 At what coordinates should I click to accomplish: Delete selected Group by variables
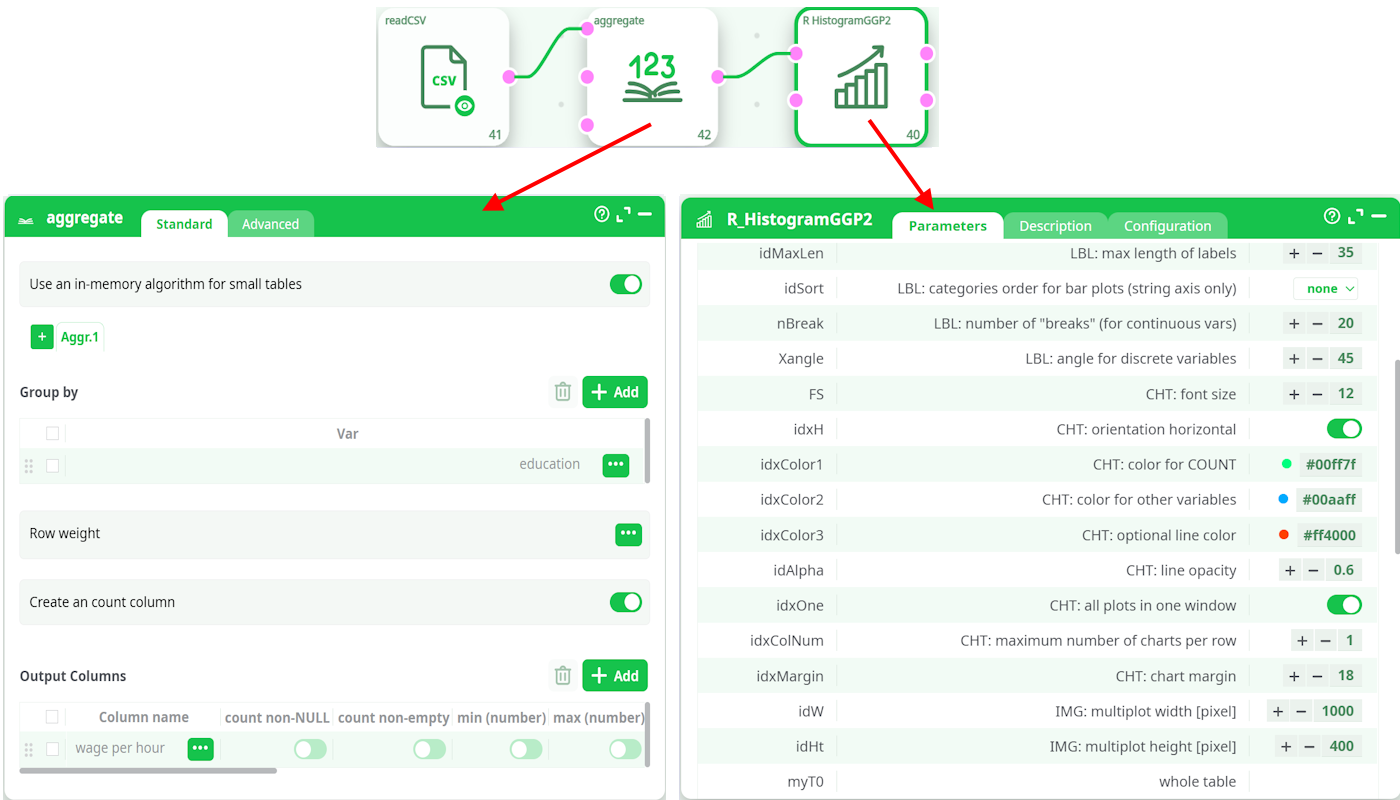563,392
